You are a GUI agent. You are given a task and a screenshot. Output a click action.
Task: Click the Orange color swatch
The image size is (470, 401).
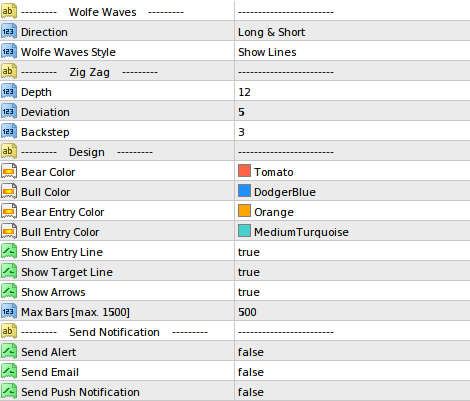(244, 211)
